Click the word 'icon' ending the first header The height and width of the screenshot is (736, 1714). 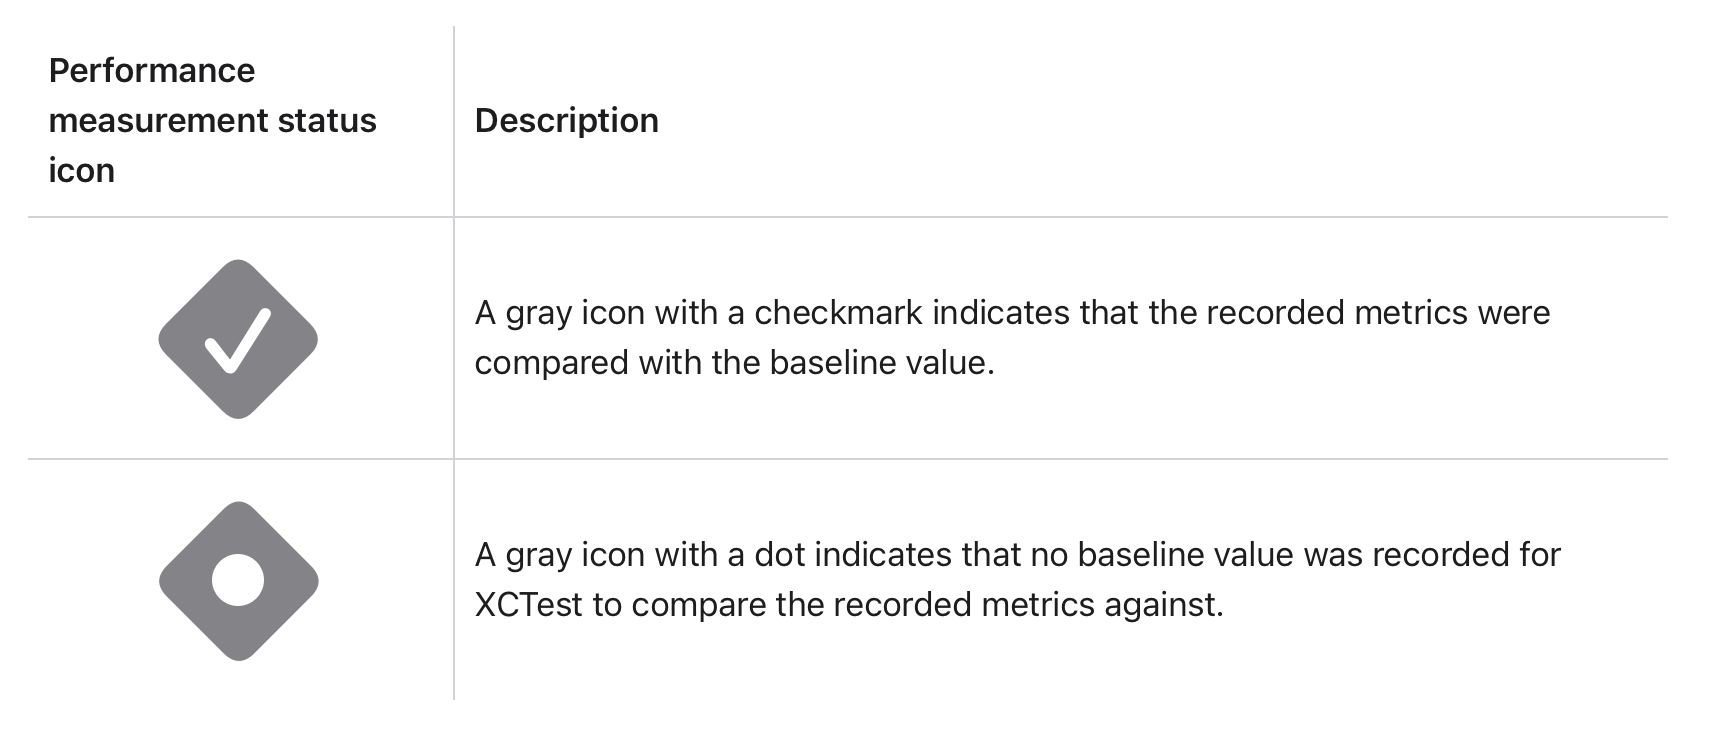[x=81, y=171]
